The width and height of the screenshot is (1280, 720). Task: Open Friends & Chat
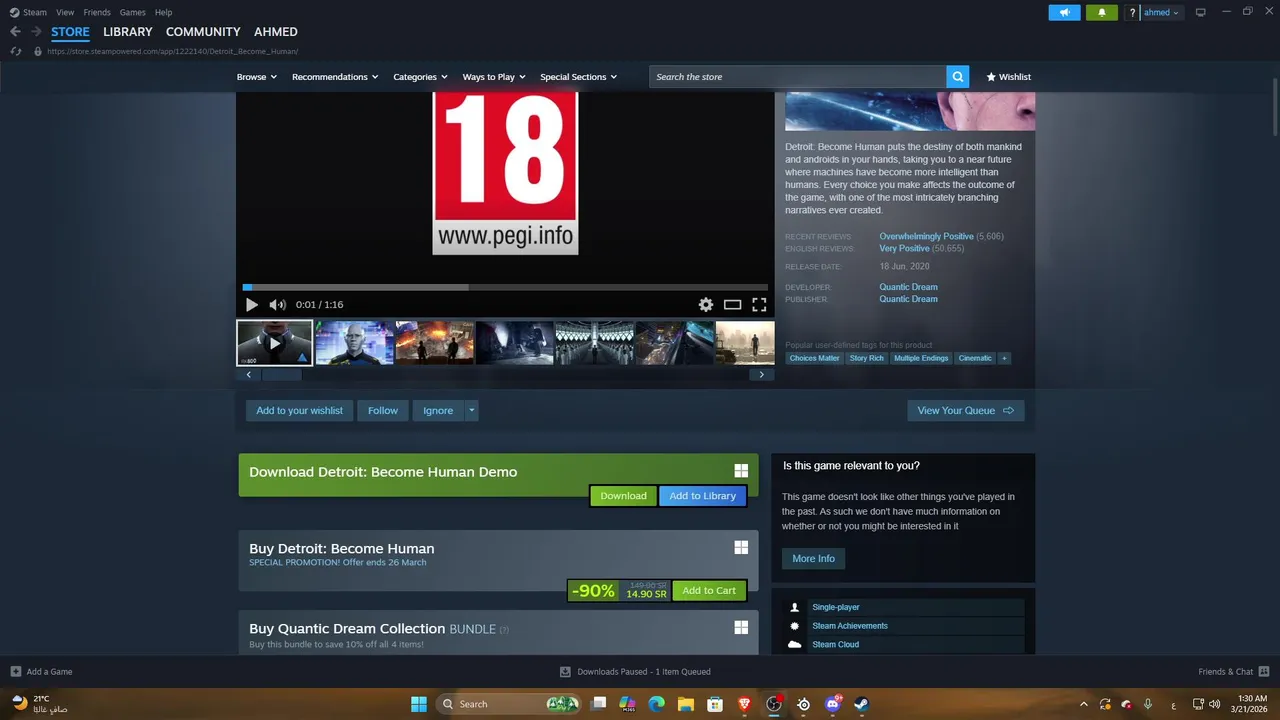tap(1233, 672)
